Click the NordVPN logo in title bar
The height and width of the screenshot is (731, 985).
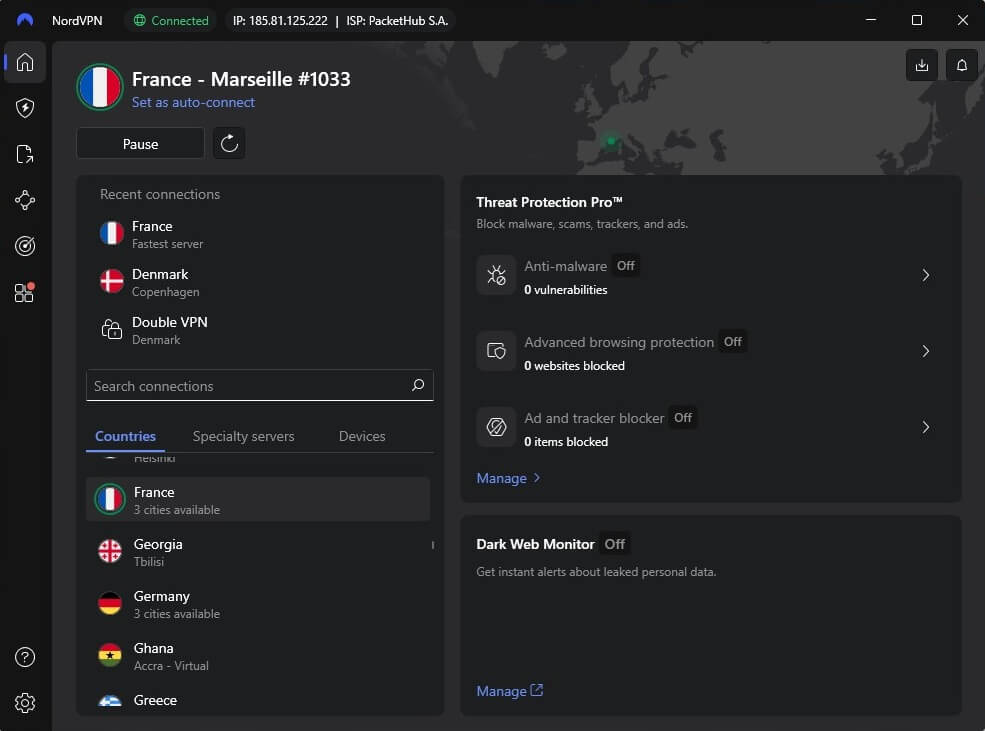click(x=25, y=20)
